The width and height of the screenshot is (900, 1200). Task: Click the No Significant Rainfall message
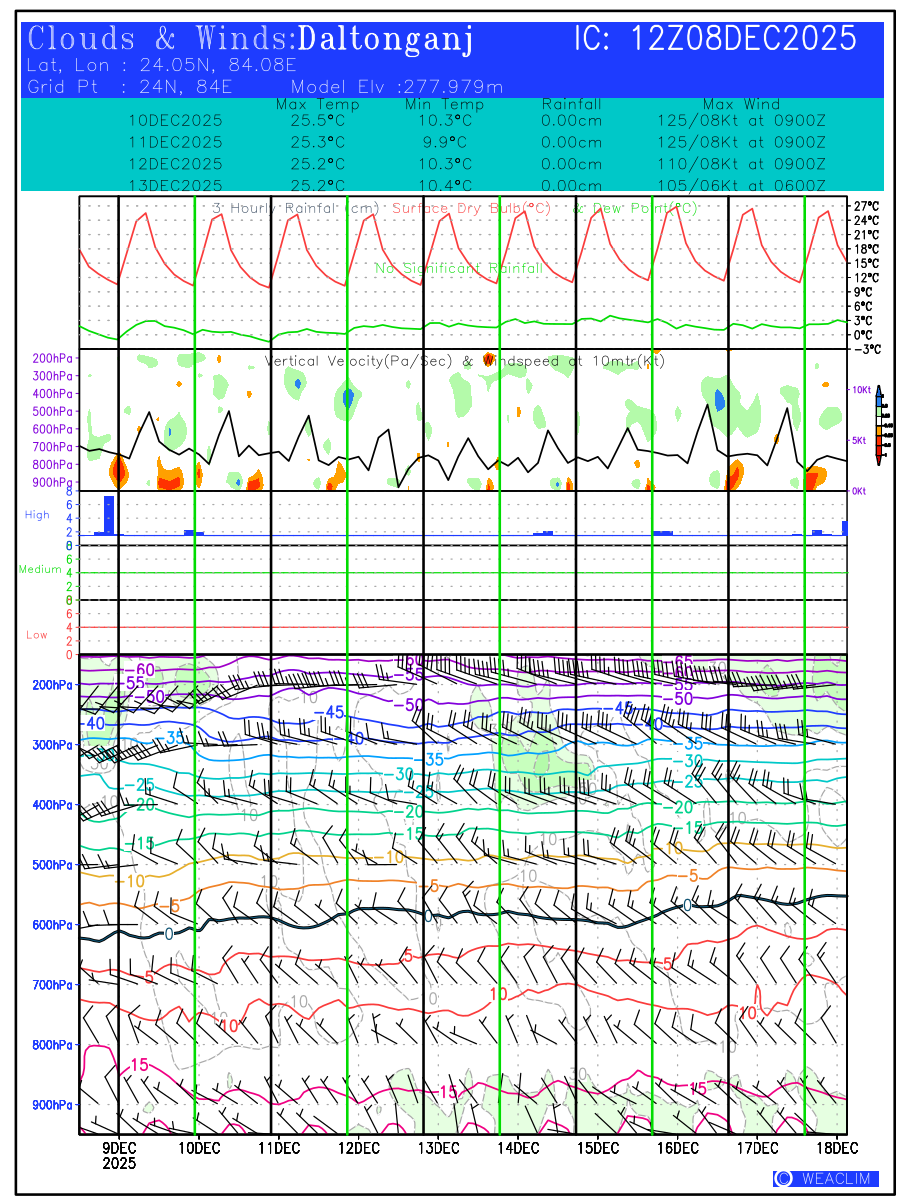click(458, 269)
